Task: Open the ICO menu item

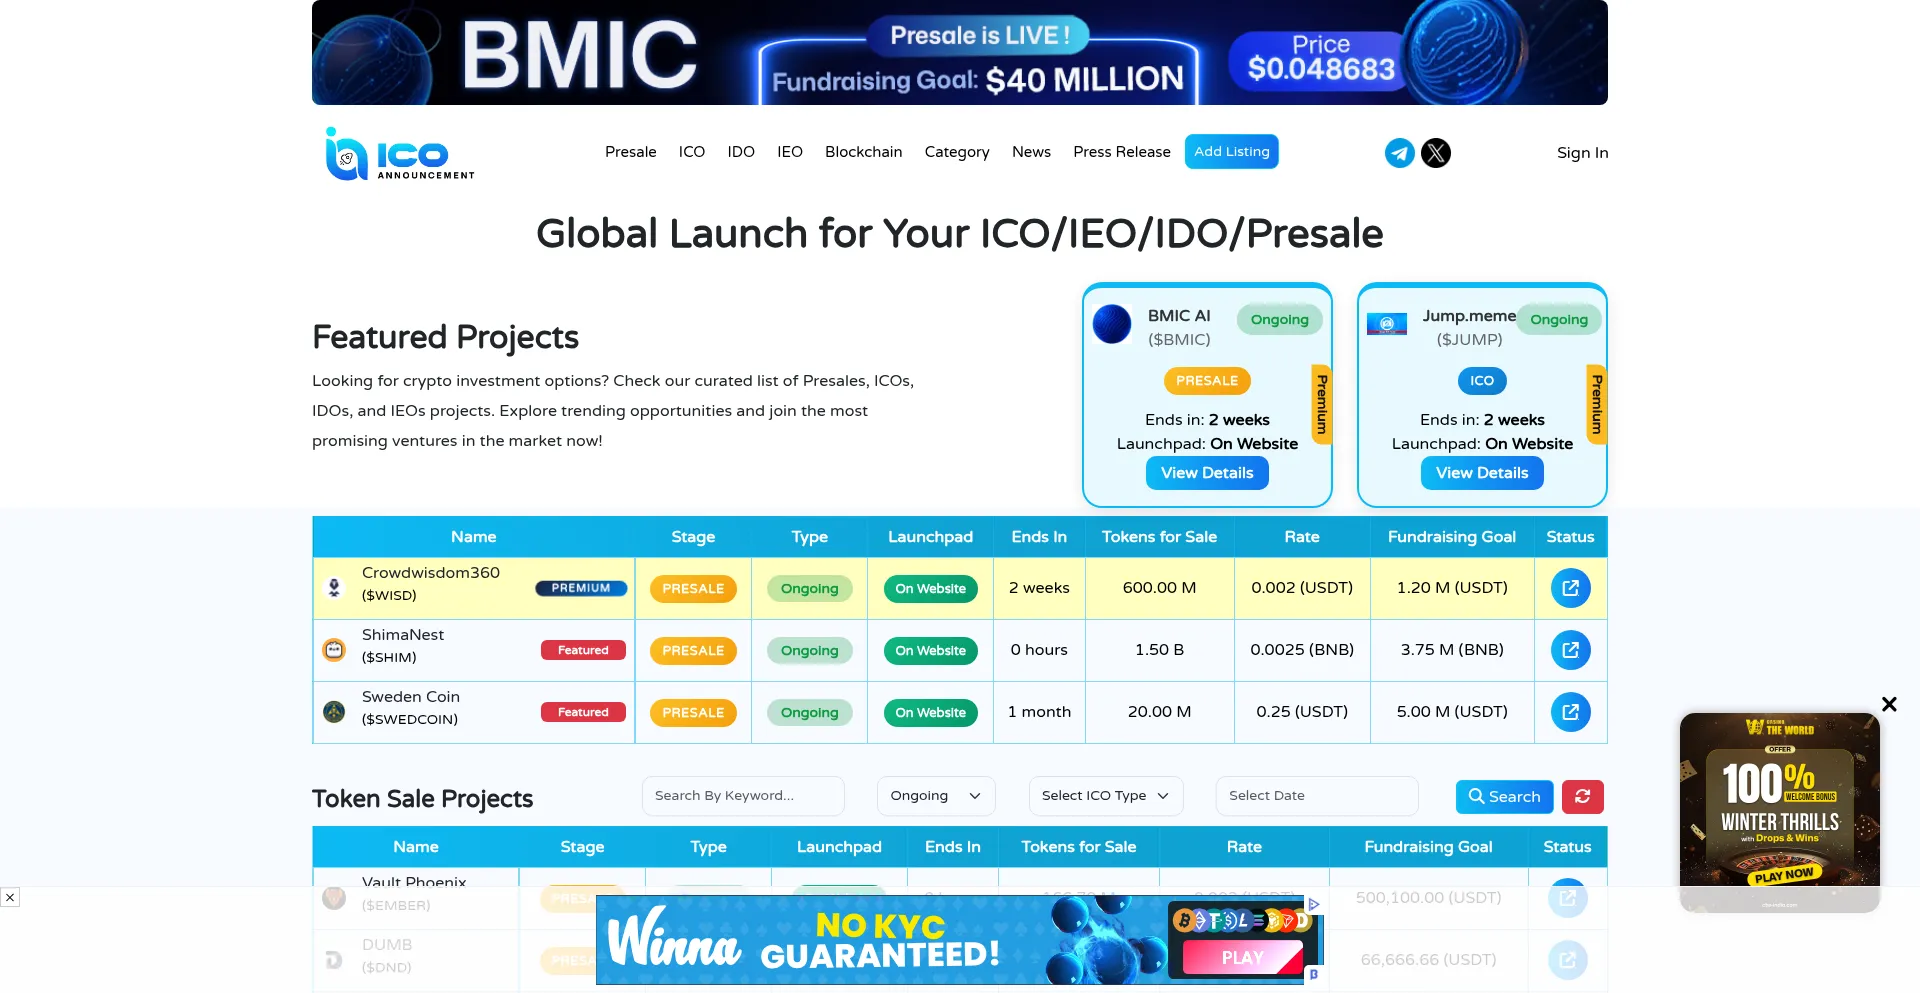Action: click(x=692, y=152)
